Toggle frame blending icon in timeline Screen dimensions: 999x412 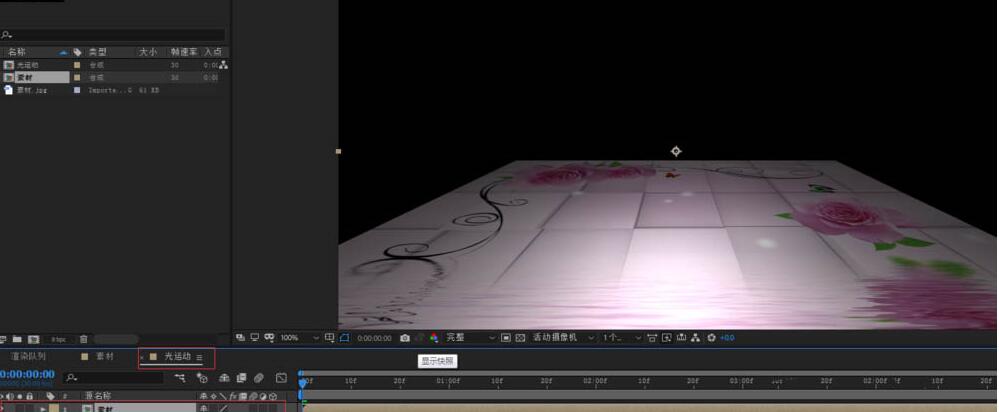(241, 378)
